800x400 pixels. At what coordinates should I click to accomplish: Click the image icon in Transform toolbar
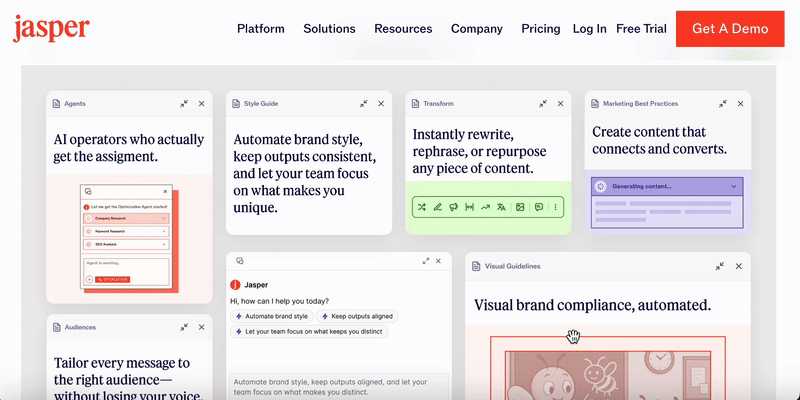coord(520,207)
